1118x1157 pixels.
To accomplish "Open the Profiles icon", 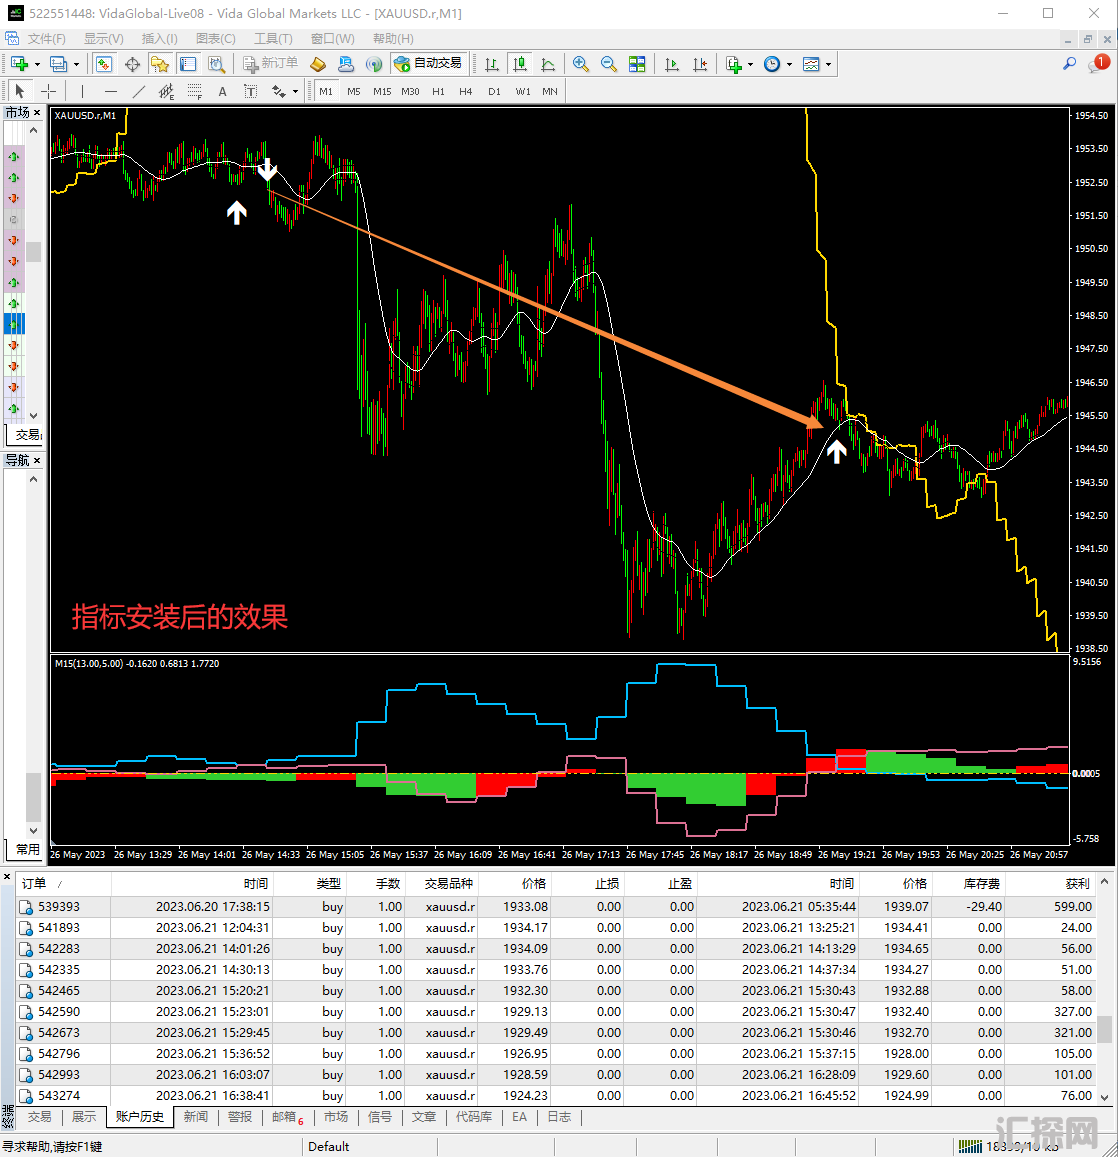I will click(x=58, y=64).
